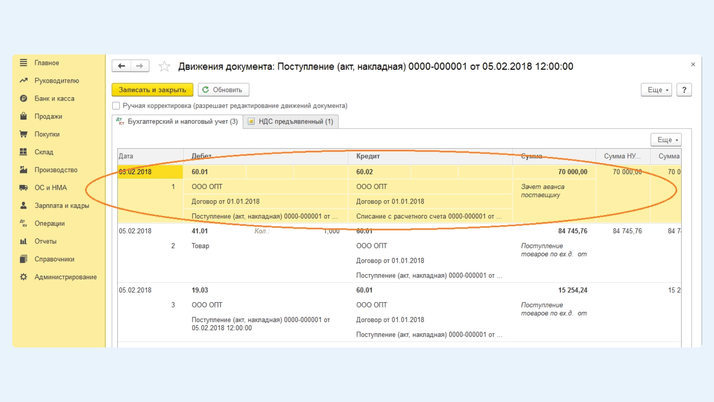714x402 pixels.
Task: Select Бухгалтерский и налоговый учет tab
Action: coord(177,122)
